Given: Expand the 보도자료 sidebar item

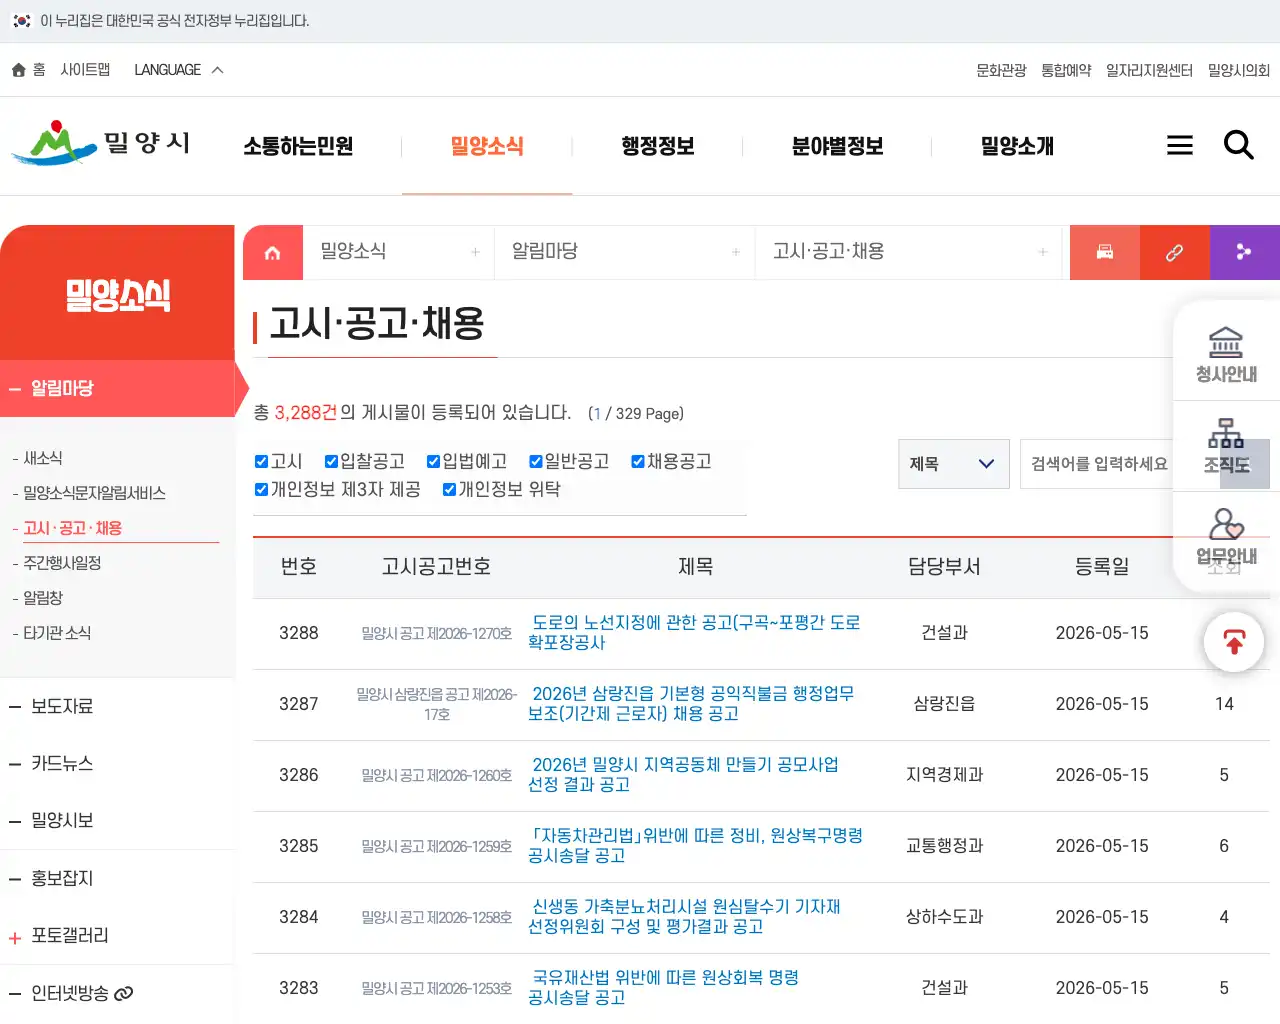Looking at the screenshot, I should coord(117,706).
